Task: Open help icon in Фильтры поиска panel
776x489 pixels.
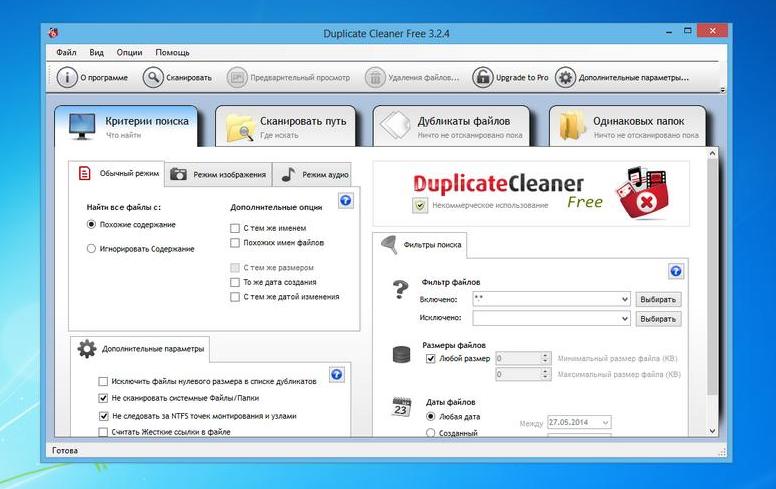Action: click(x=676, y=271)
